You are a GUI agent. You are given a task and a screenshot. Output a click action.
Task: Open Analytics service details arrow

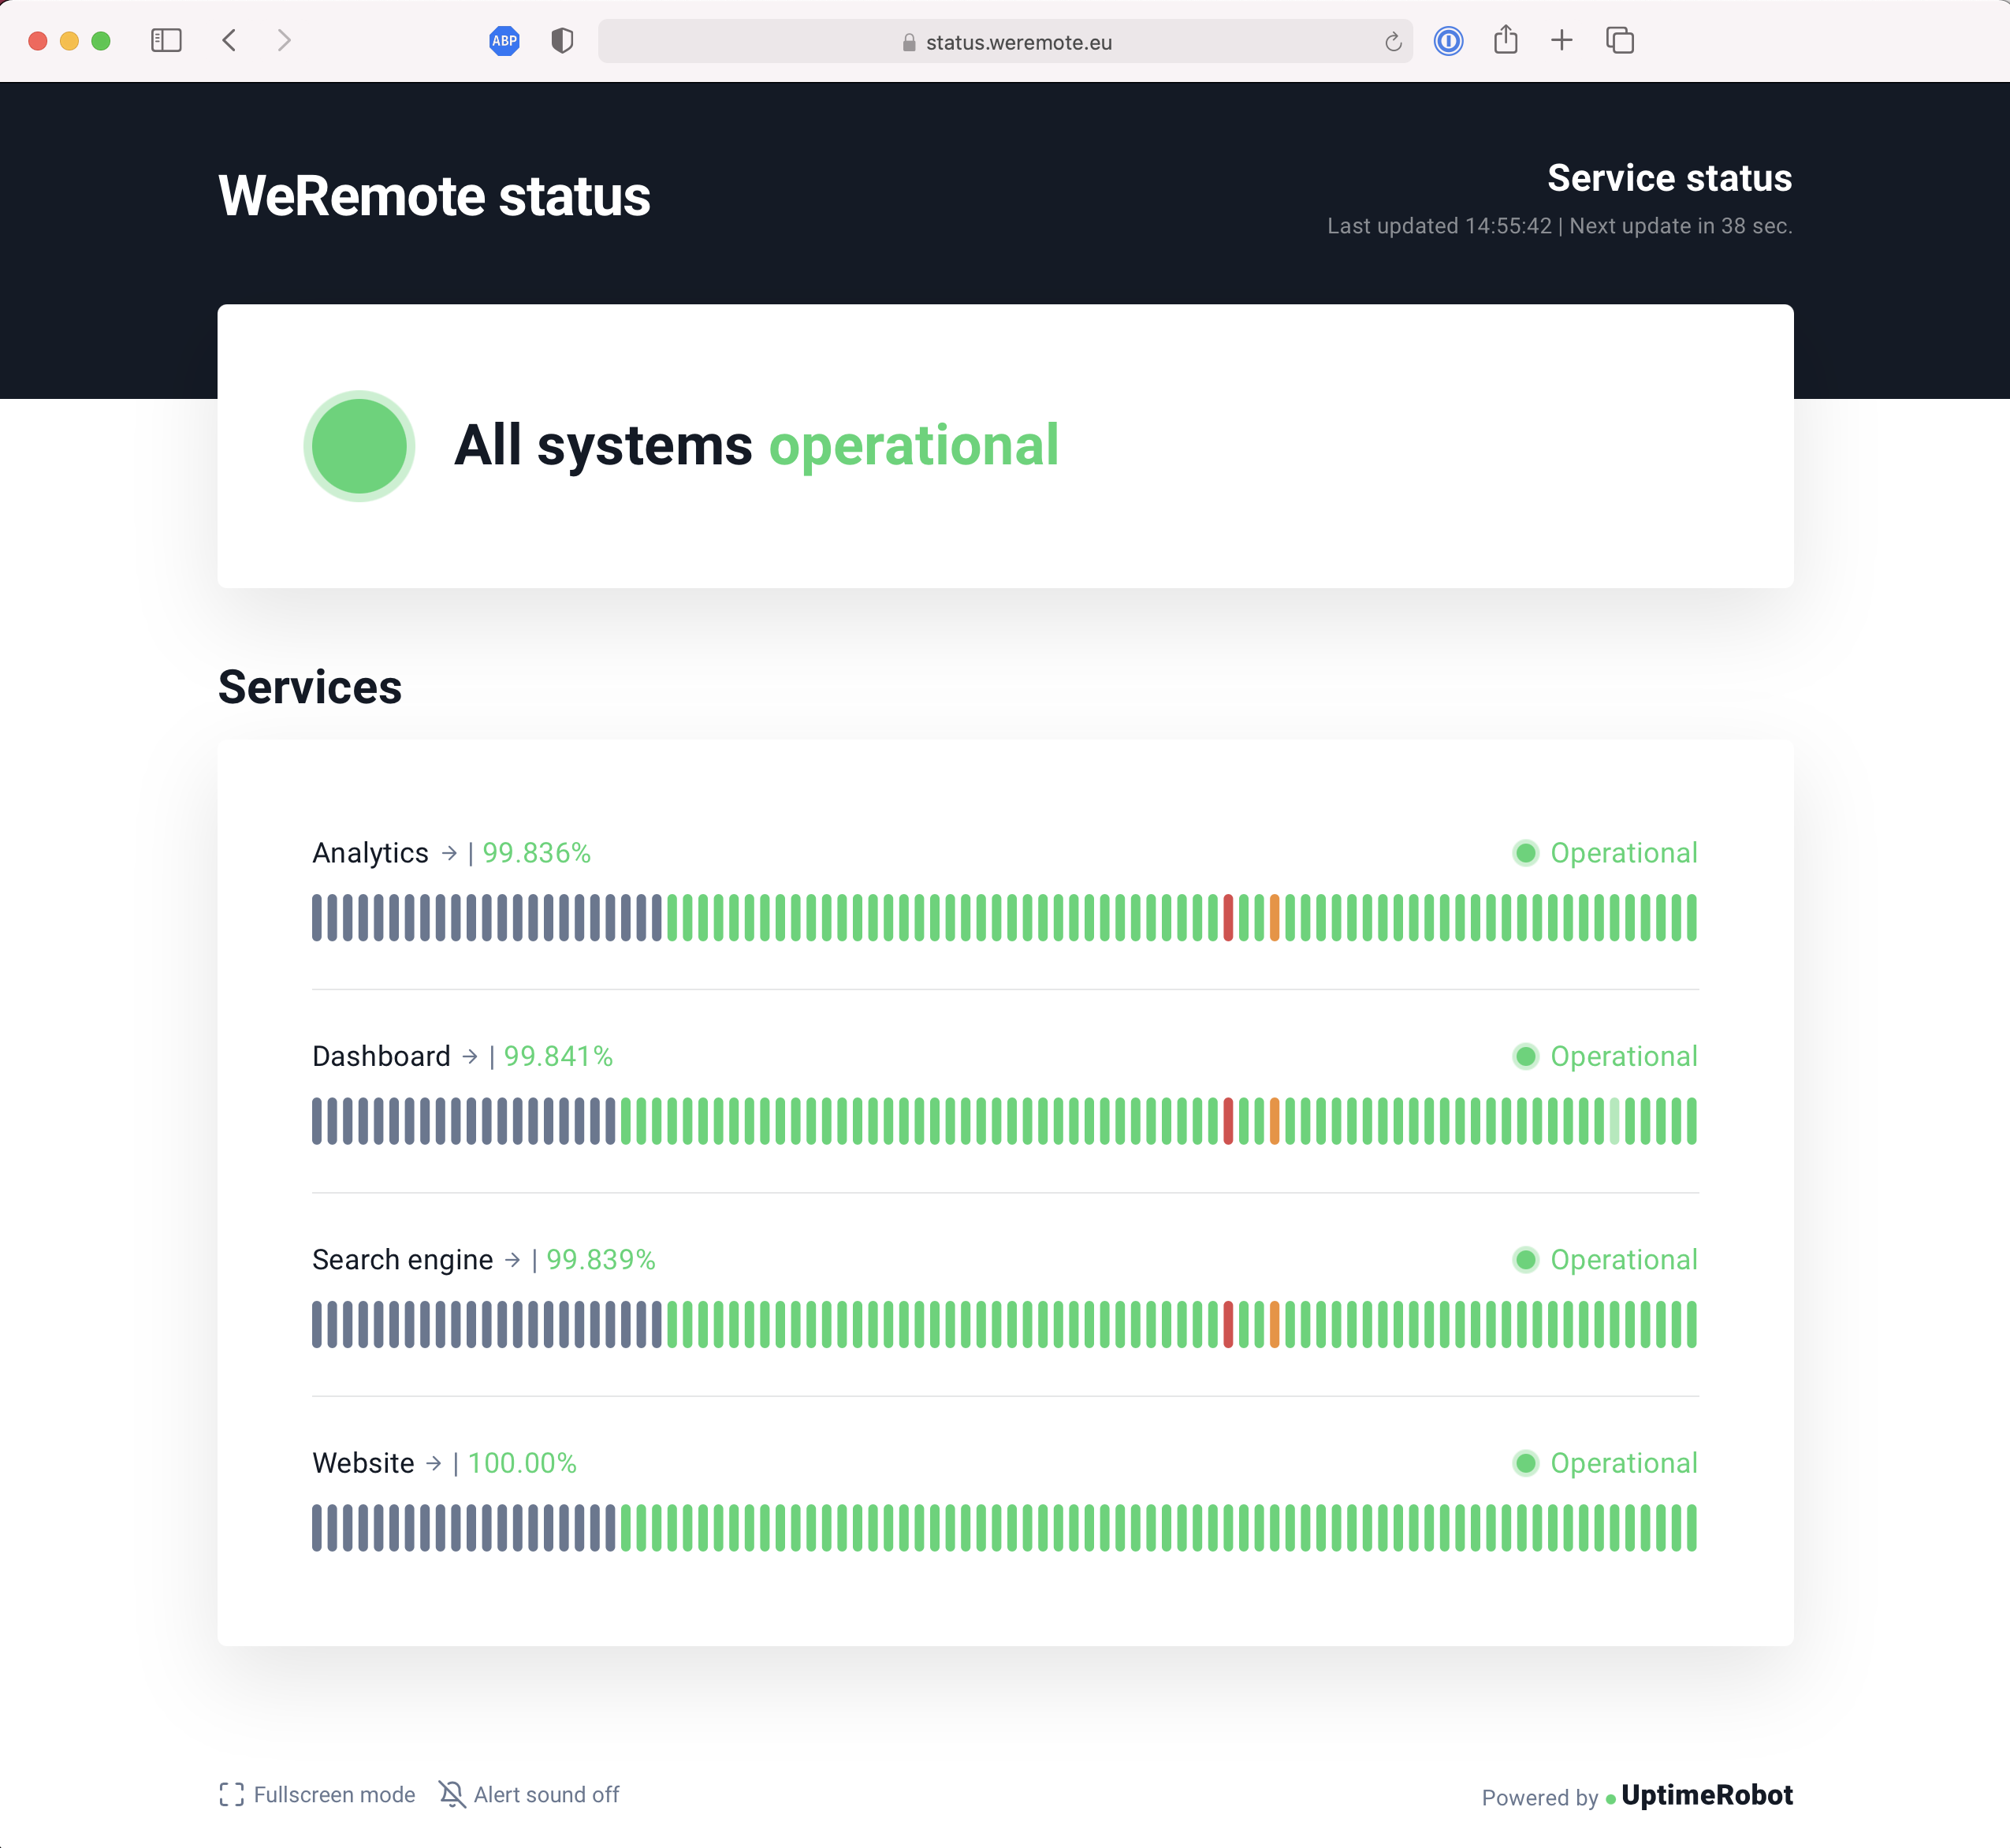click(449, 853)
